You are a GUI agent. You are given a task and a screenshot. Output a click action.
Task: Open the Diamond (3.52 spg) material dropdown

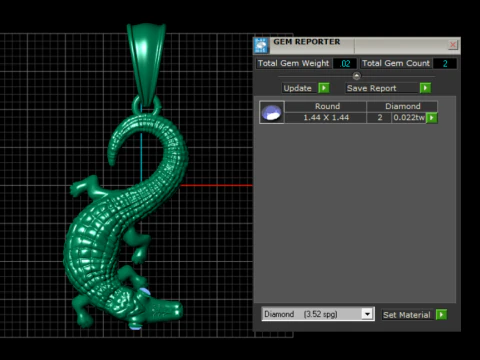[367, 314]
